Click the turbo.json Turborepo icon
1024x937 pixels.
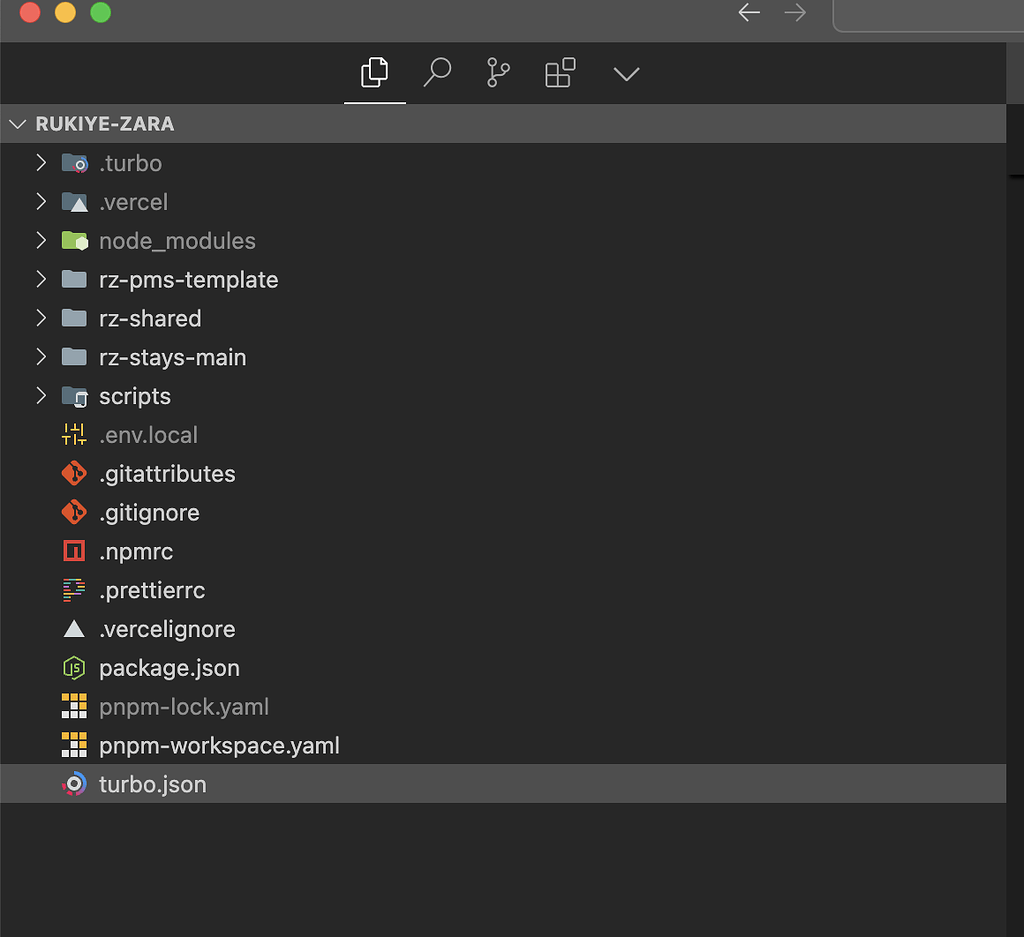74,784
